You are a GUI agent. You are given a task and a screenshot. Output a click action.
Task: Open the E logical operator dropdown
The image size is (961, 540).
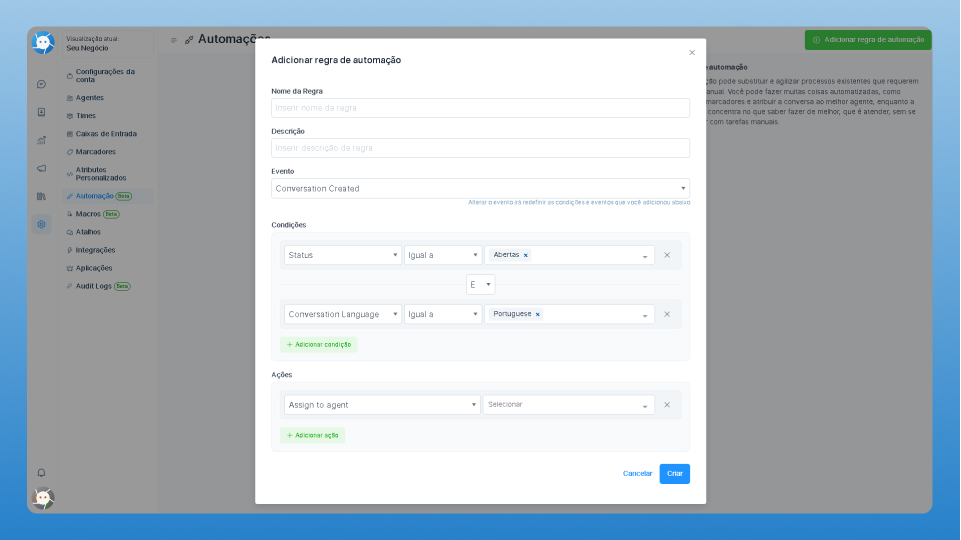tap(480, 285)
